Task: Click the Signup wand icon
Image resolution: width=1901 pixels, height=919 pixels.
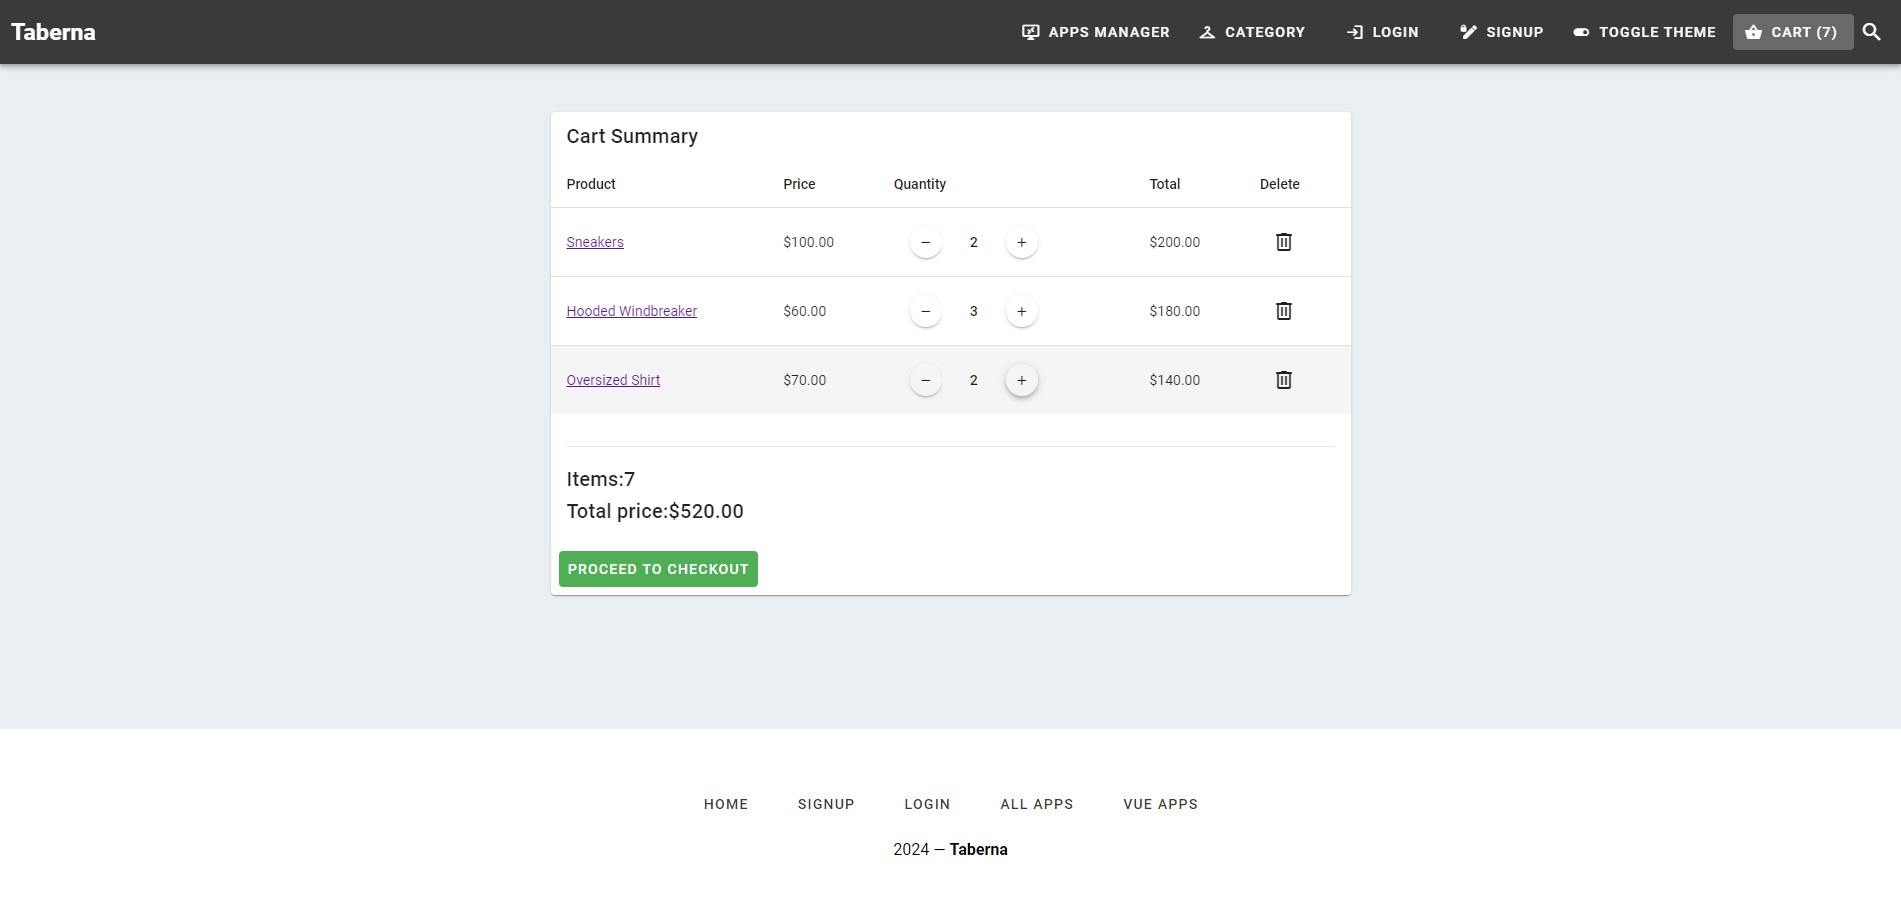Action: [1466, 31]
